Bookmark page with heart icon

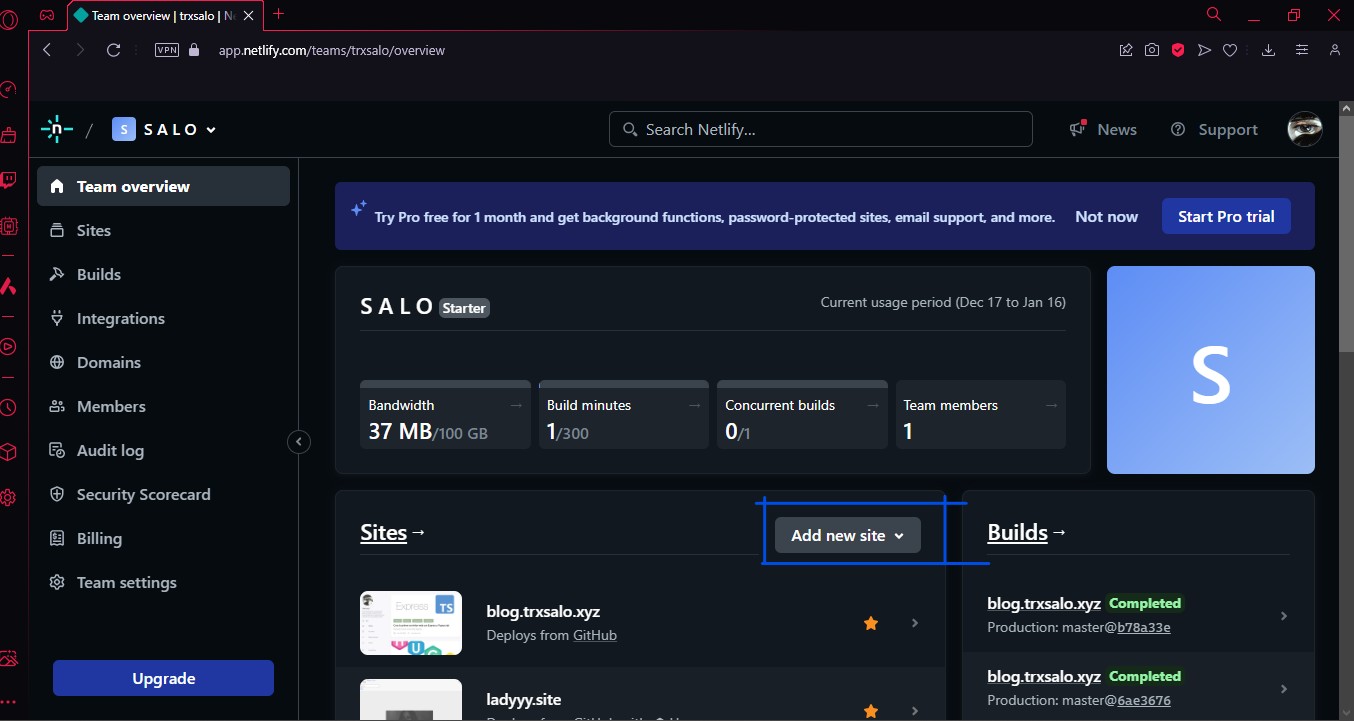1231,50
